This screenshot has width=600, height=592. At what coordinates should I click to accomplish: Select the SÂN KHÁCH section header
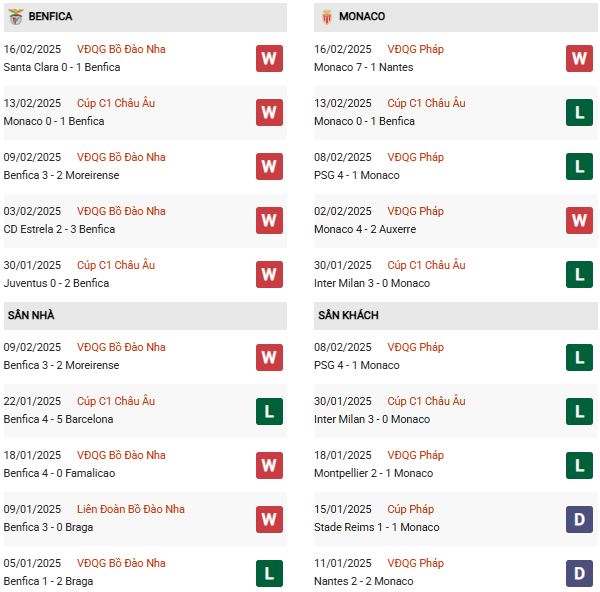point(350,315)
